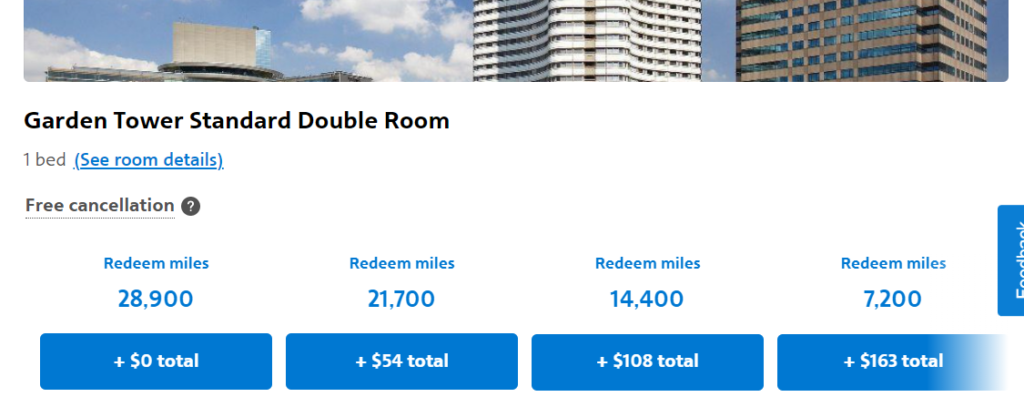Click the 1 bed text

(45, 160)
